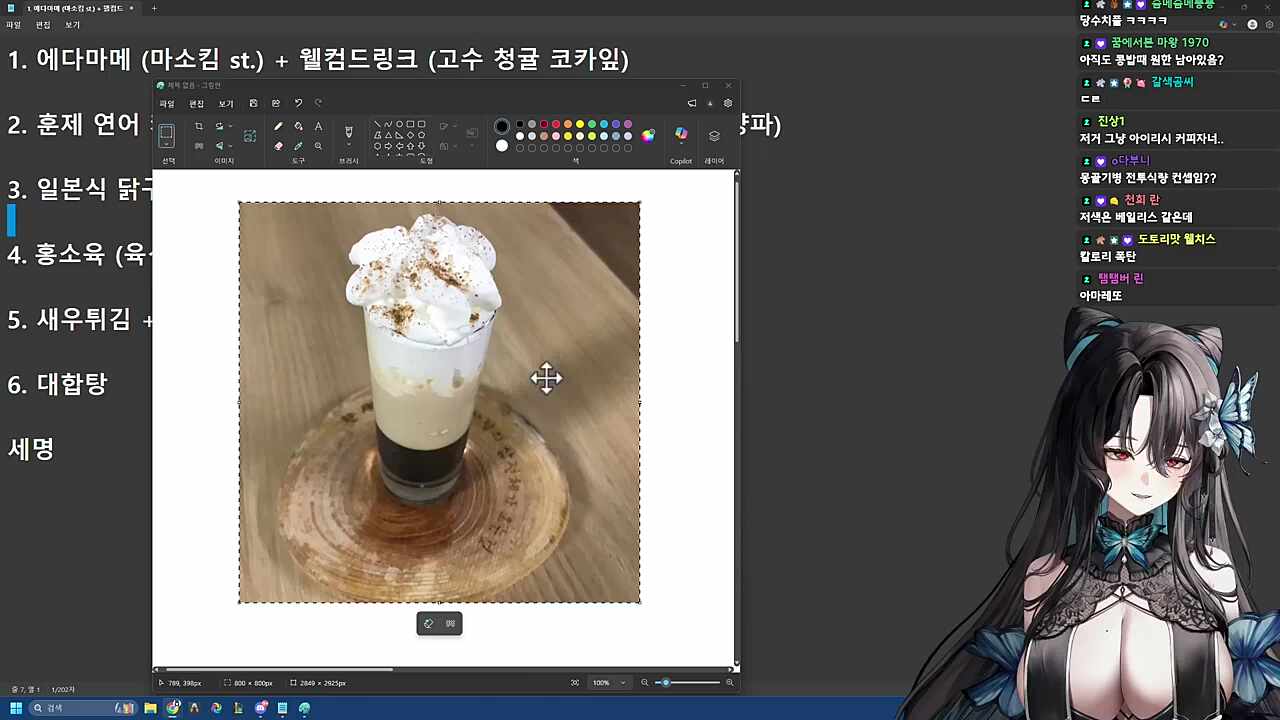Click the Paint vertical scrollbar

(737, 260)
